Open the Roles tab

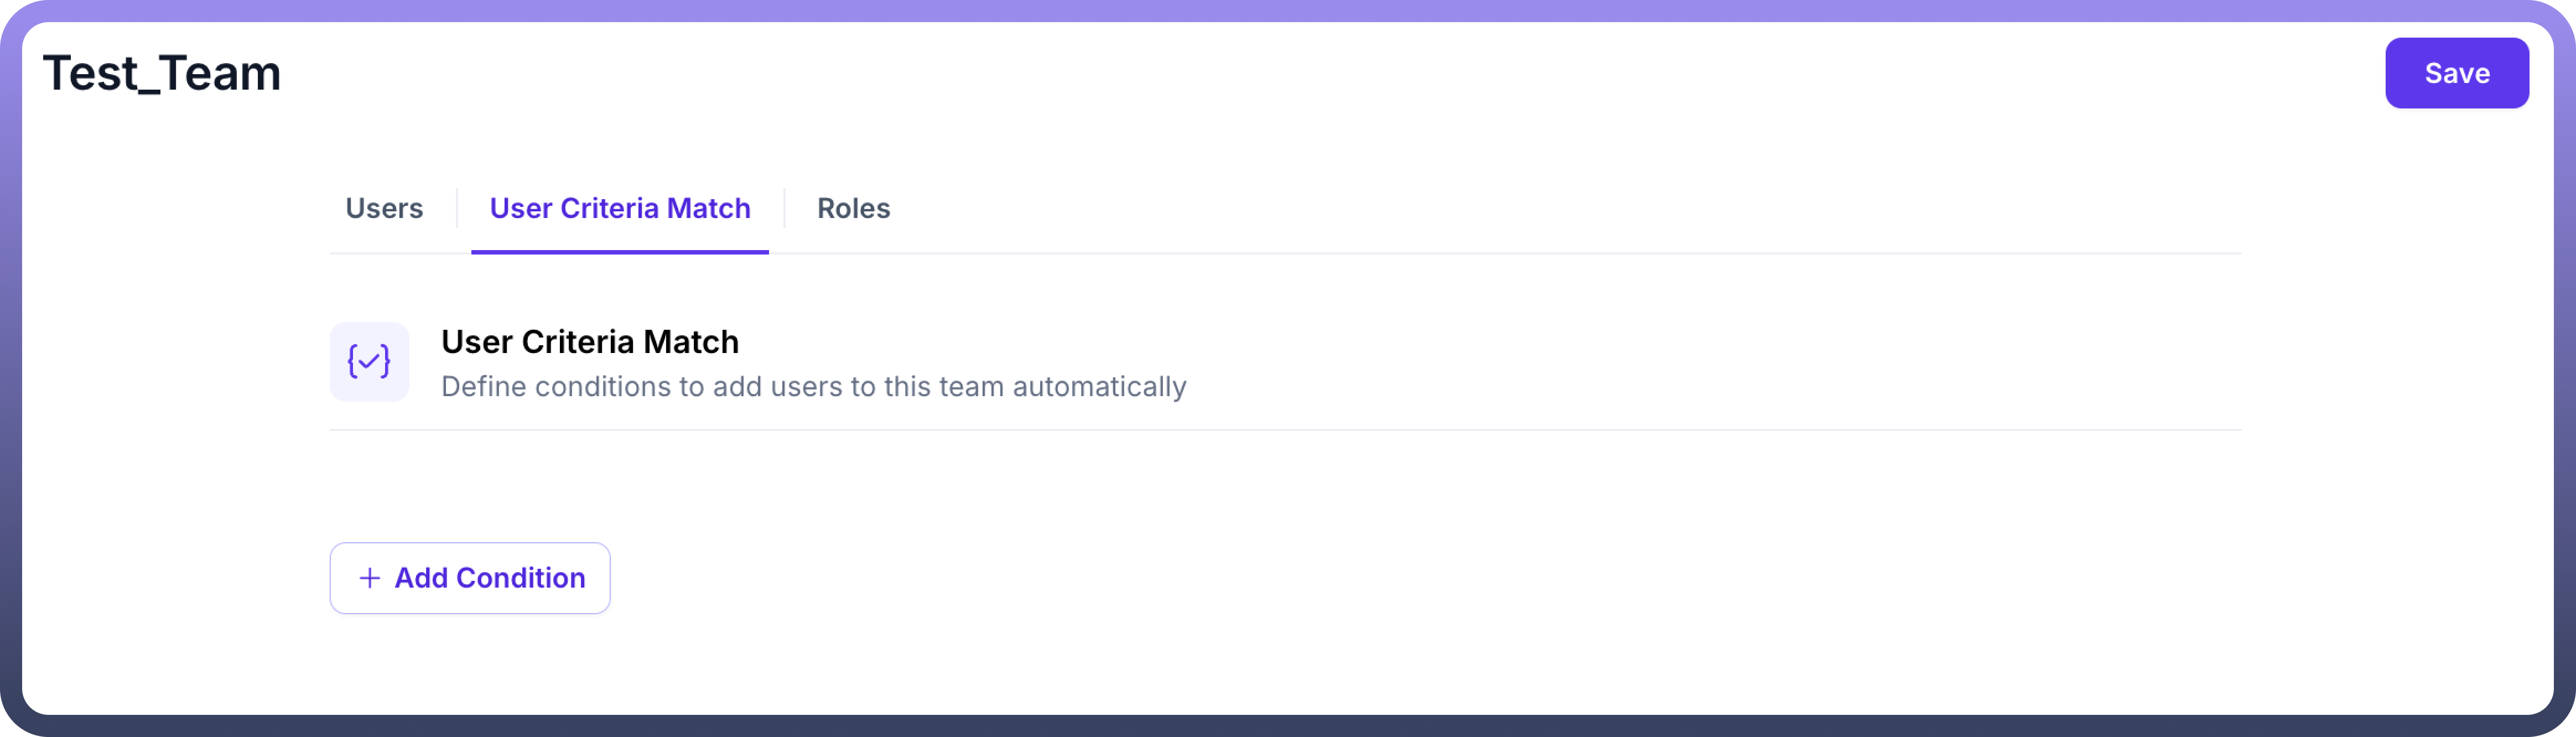[853, 208]
